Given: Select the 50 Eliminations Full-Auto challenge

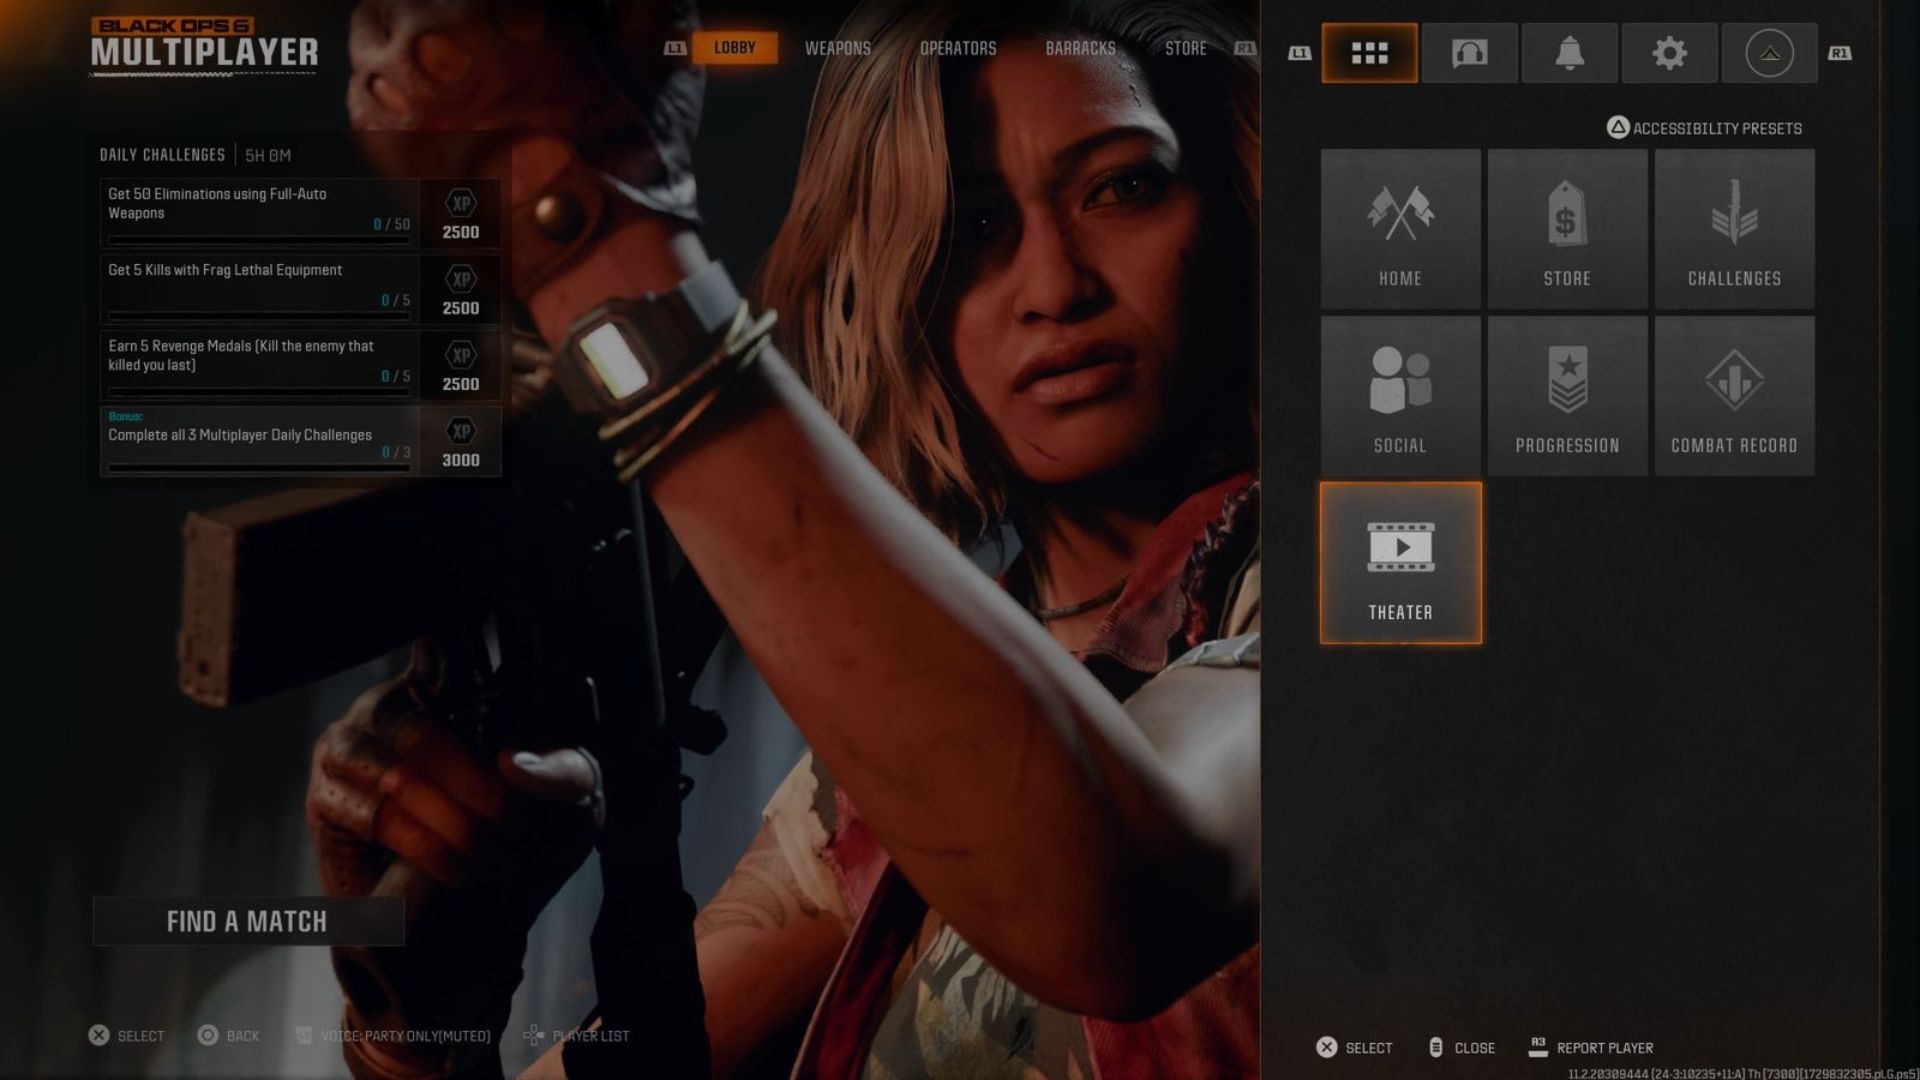Looking at the screenshot, I should 300,213.
